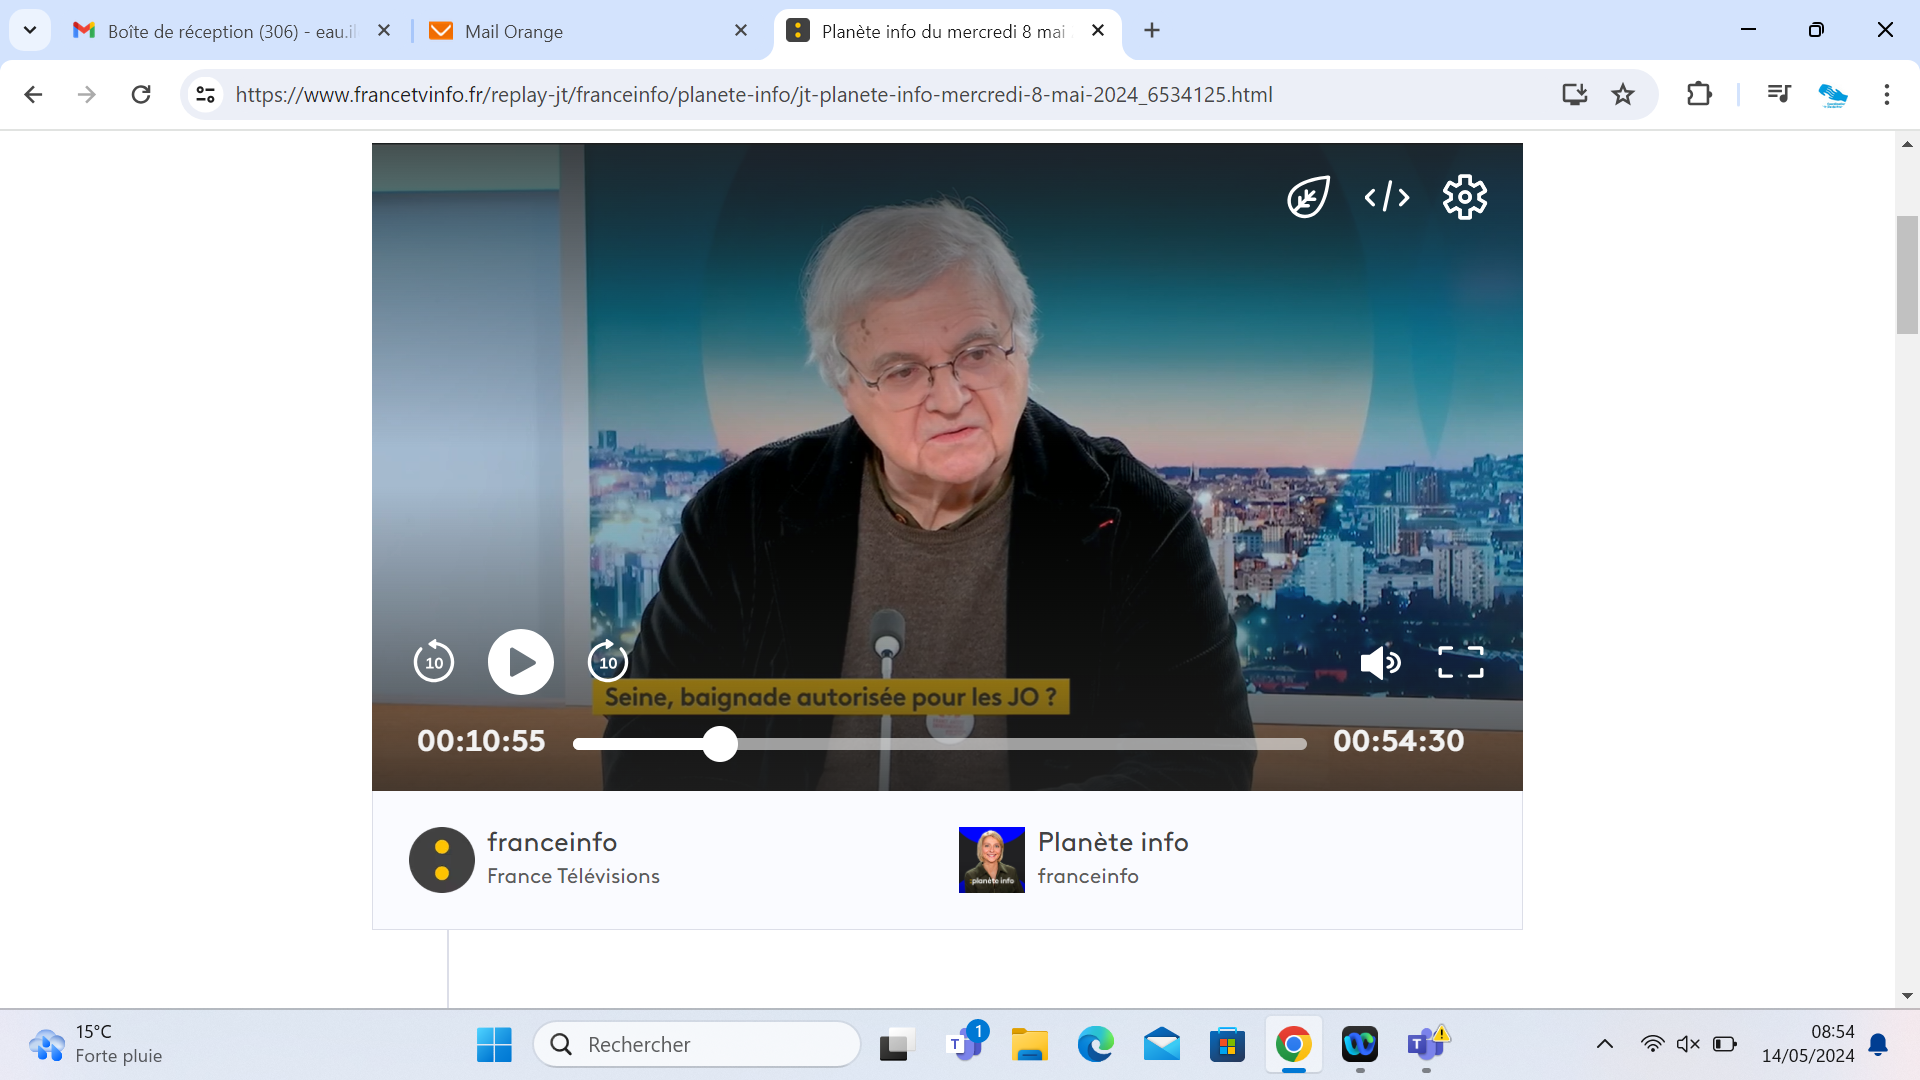View site information icon

206,94
